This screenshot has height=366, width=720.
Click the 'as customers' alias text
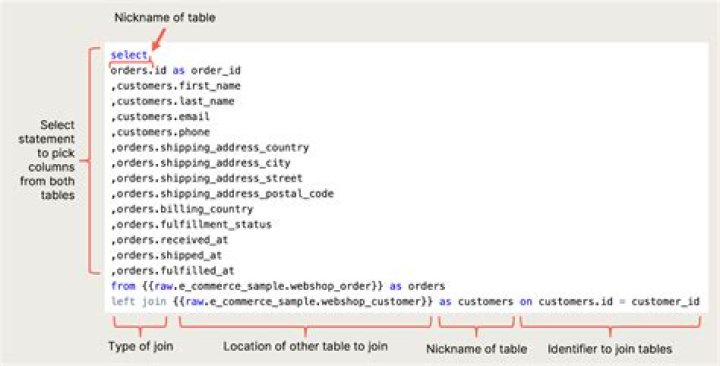(x=476, y=302)
